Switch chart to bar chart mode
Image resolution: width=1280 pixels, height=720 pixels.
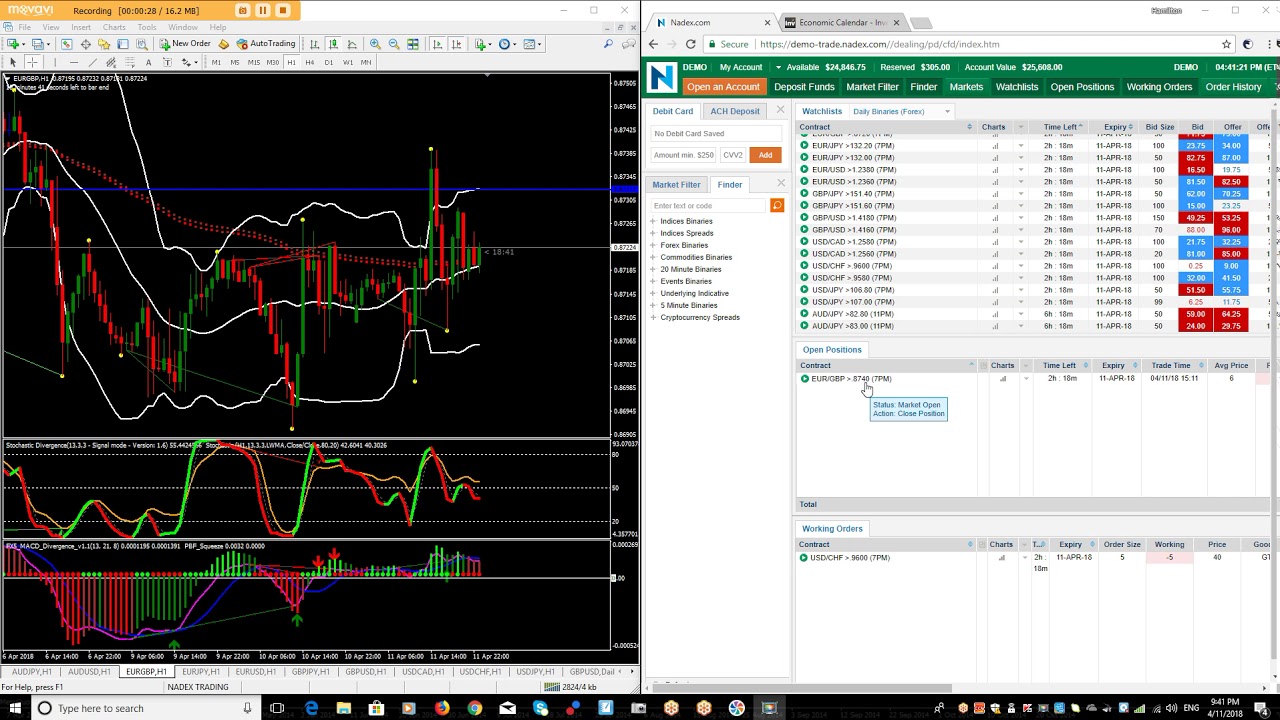[314, 44]
